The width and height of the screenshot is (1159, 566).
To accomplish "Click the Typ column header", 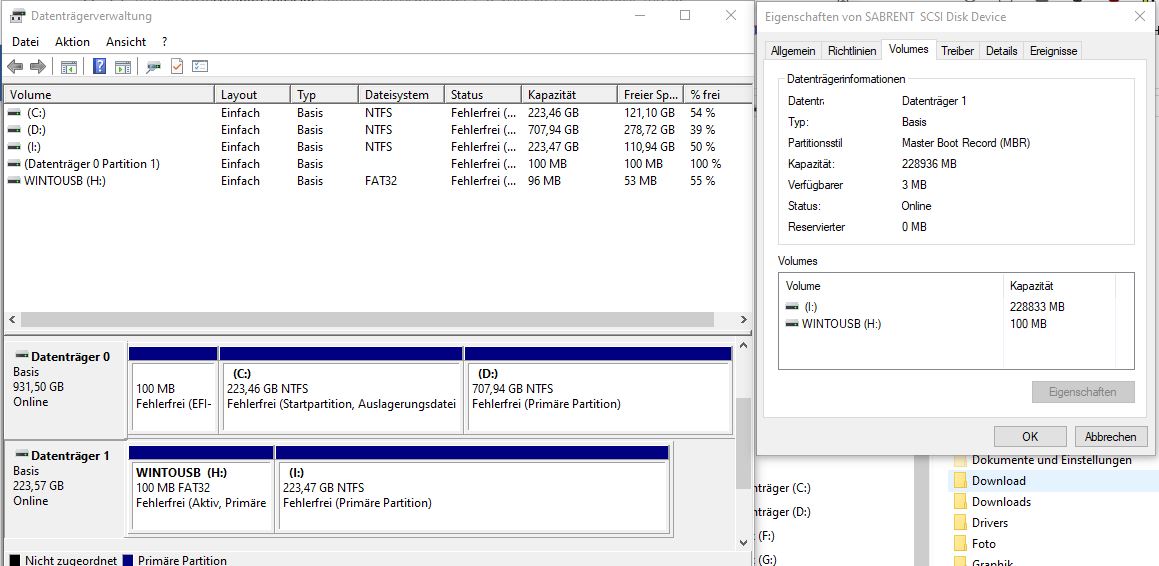I will coord(324,95).
